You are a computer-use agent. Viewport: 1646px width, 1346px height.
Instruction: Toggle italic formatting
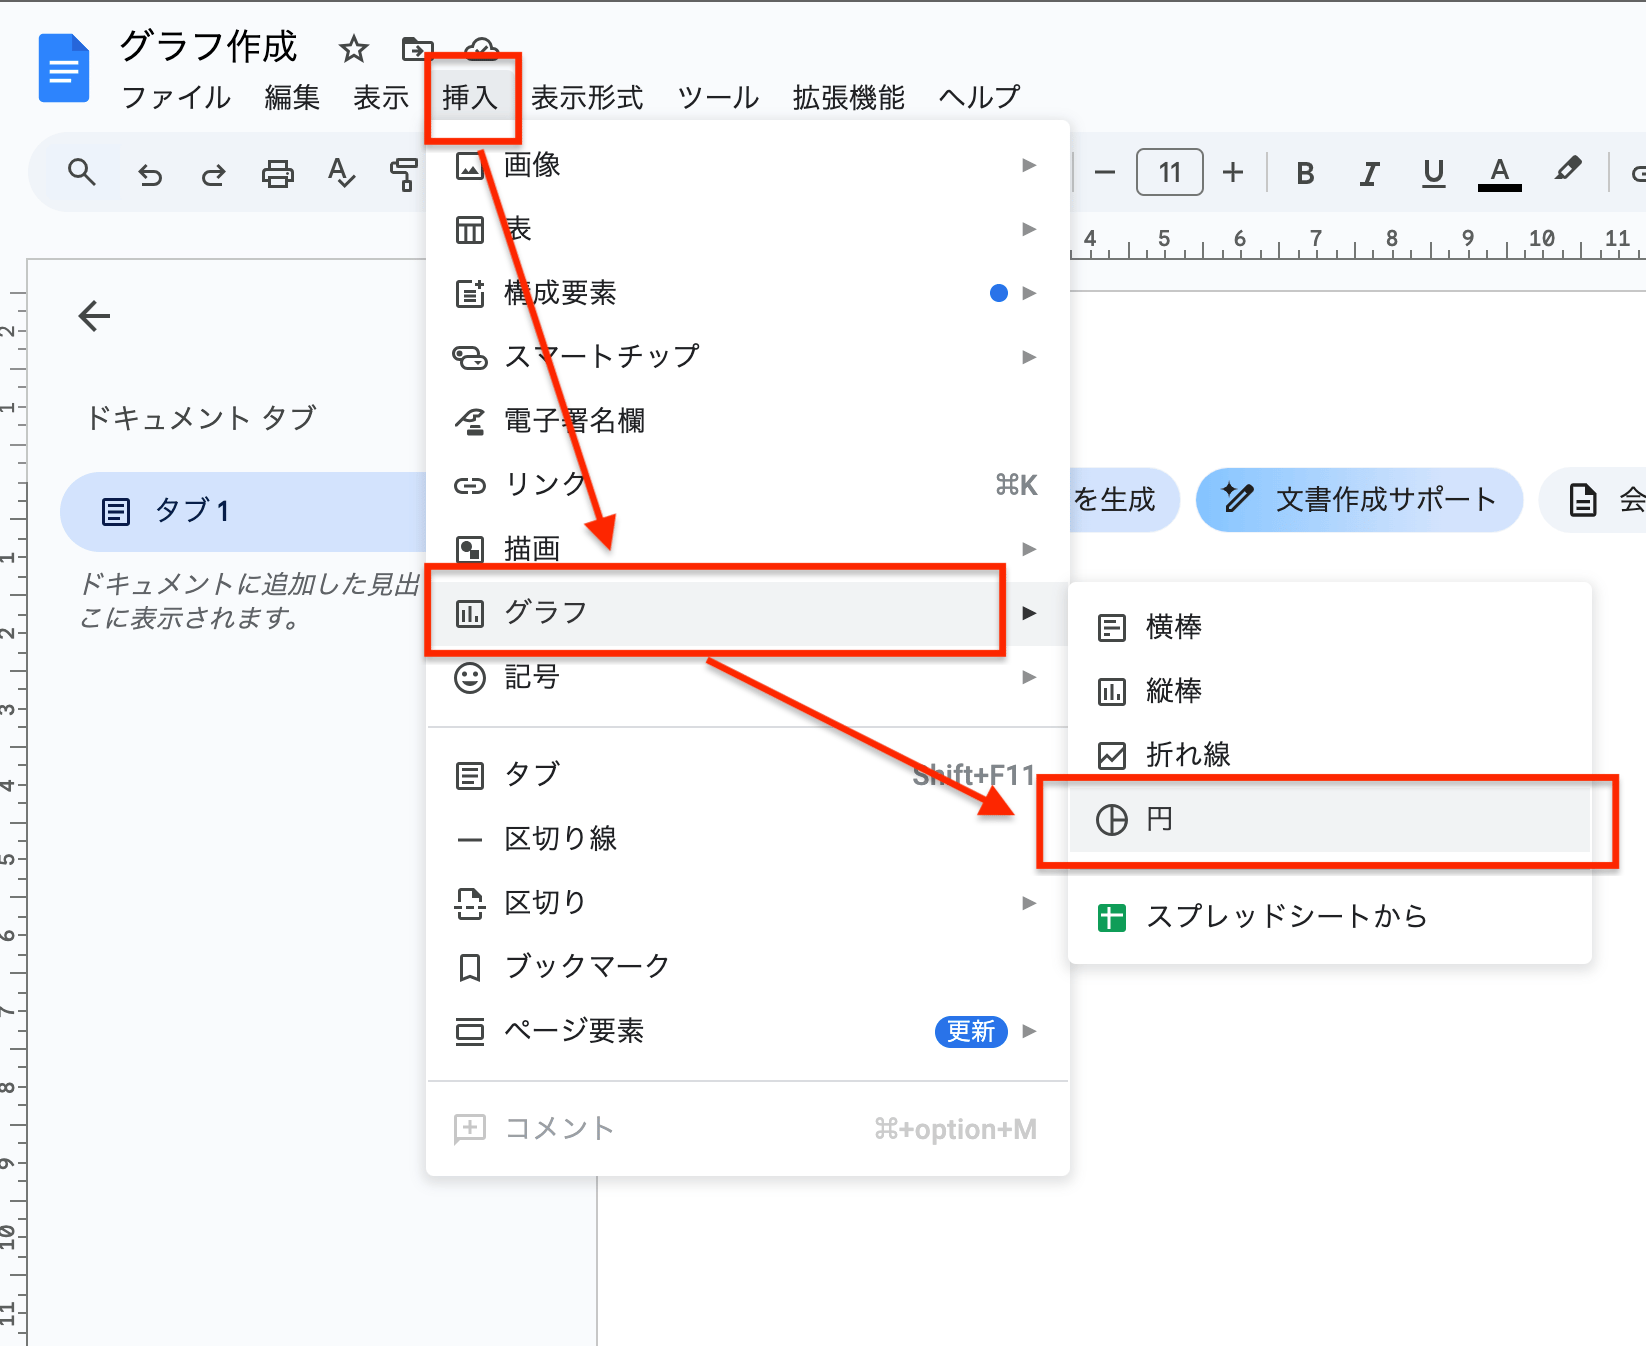1368,172
